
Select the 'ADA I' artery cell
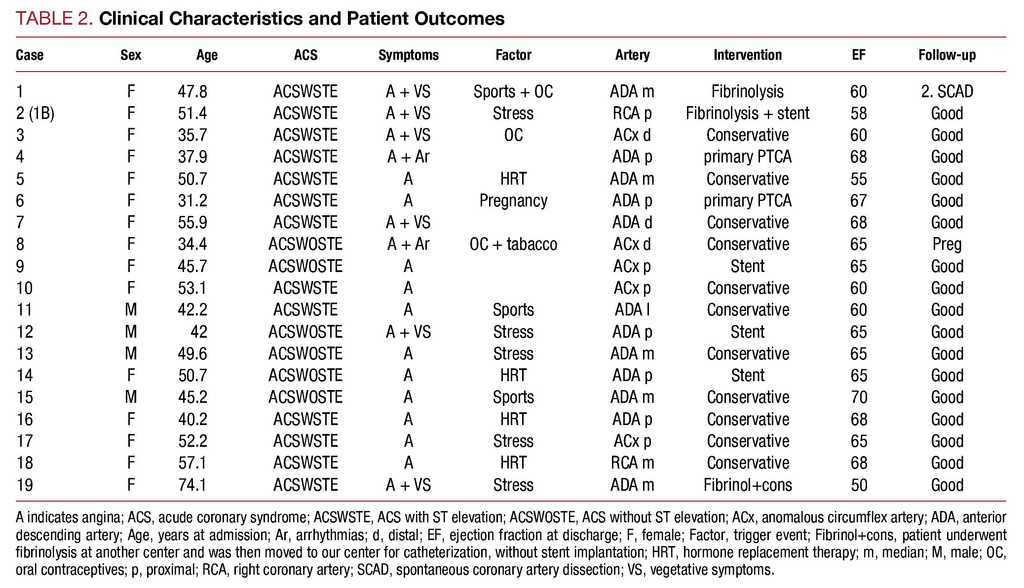[632, 311]
